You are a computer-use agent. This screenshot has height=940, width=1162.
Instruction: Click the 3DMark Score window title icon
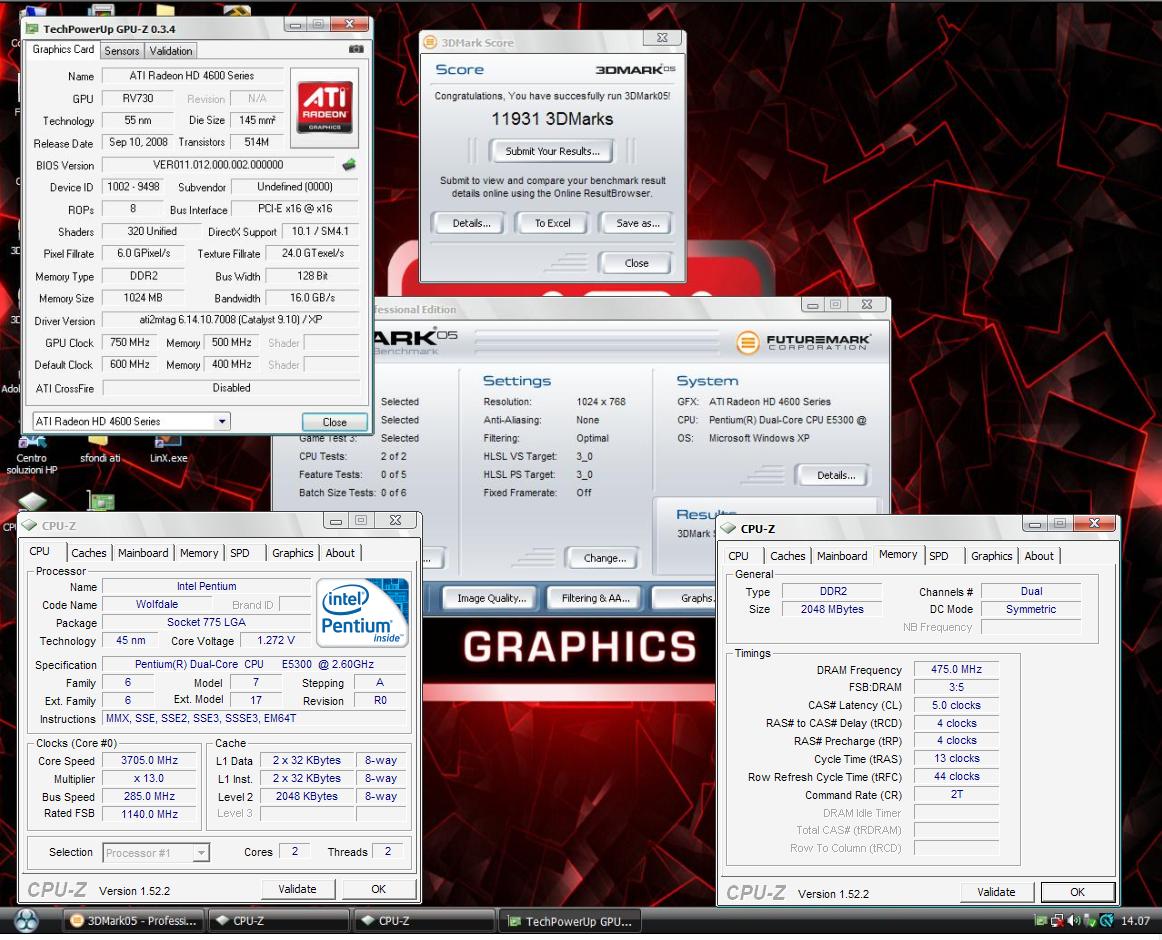pyautogui.click(x=430, y=42)
